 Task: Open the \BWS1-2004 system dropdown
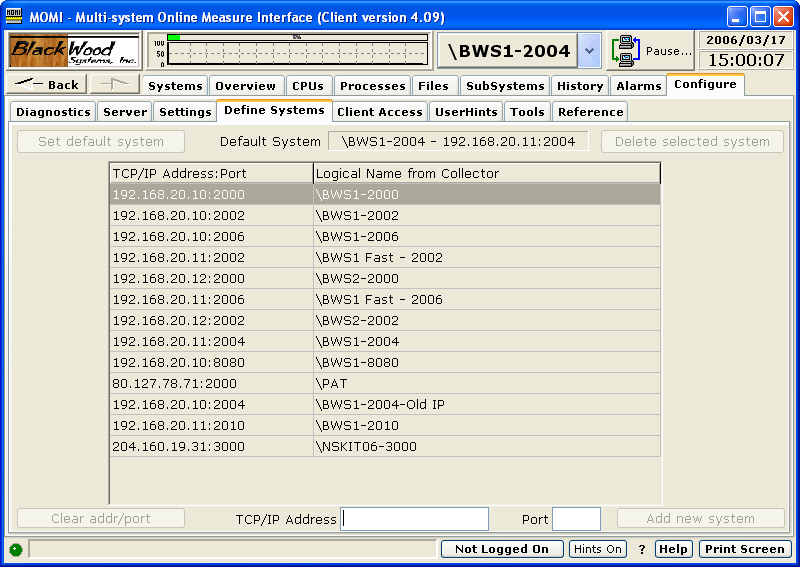[589, 51]
